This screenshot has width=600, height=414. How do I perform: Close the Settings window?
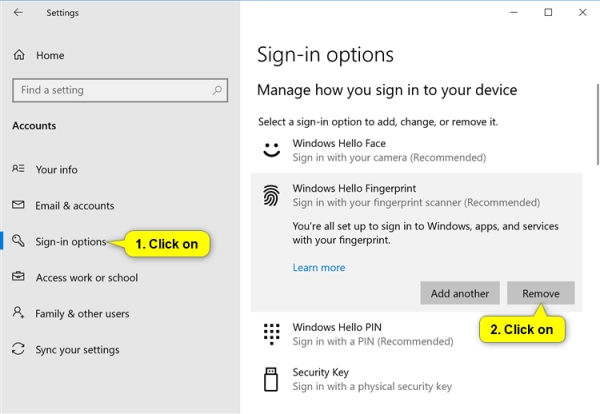[x=583, y=13]
